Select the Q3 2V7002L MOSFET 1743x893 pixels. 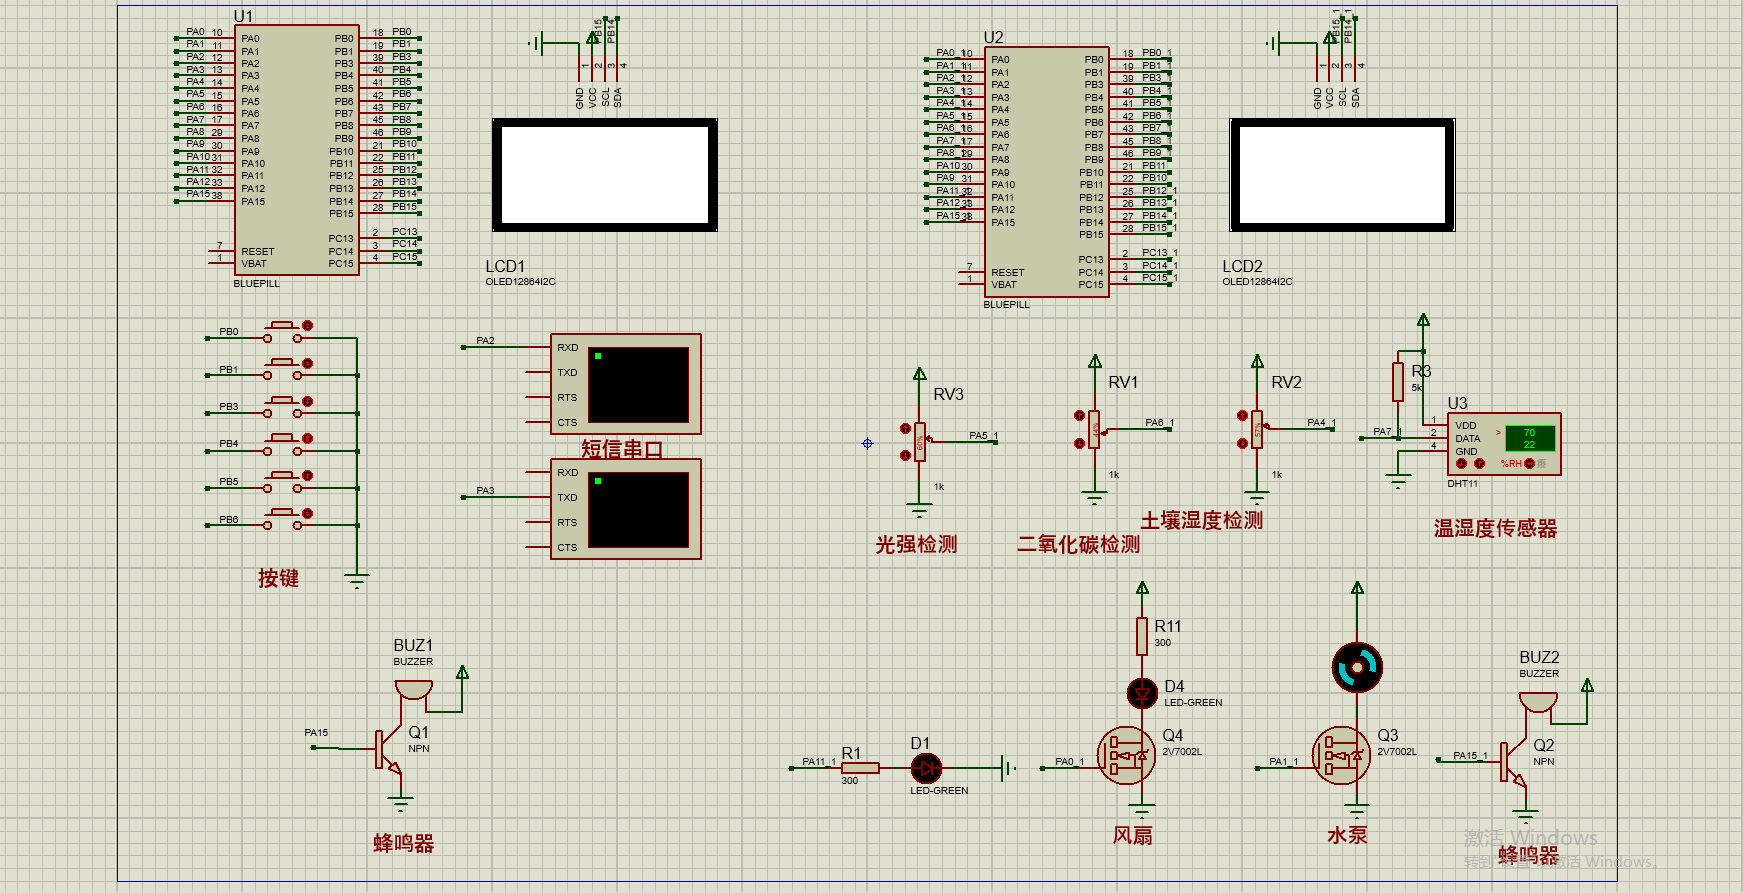(1341, 755)
